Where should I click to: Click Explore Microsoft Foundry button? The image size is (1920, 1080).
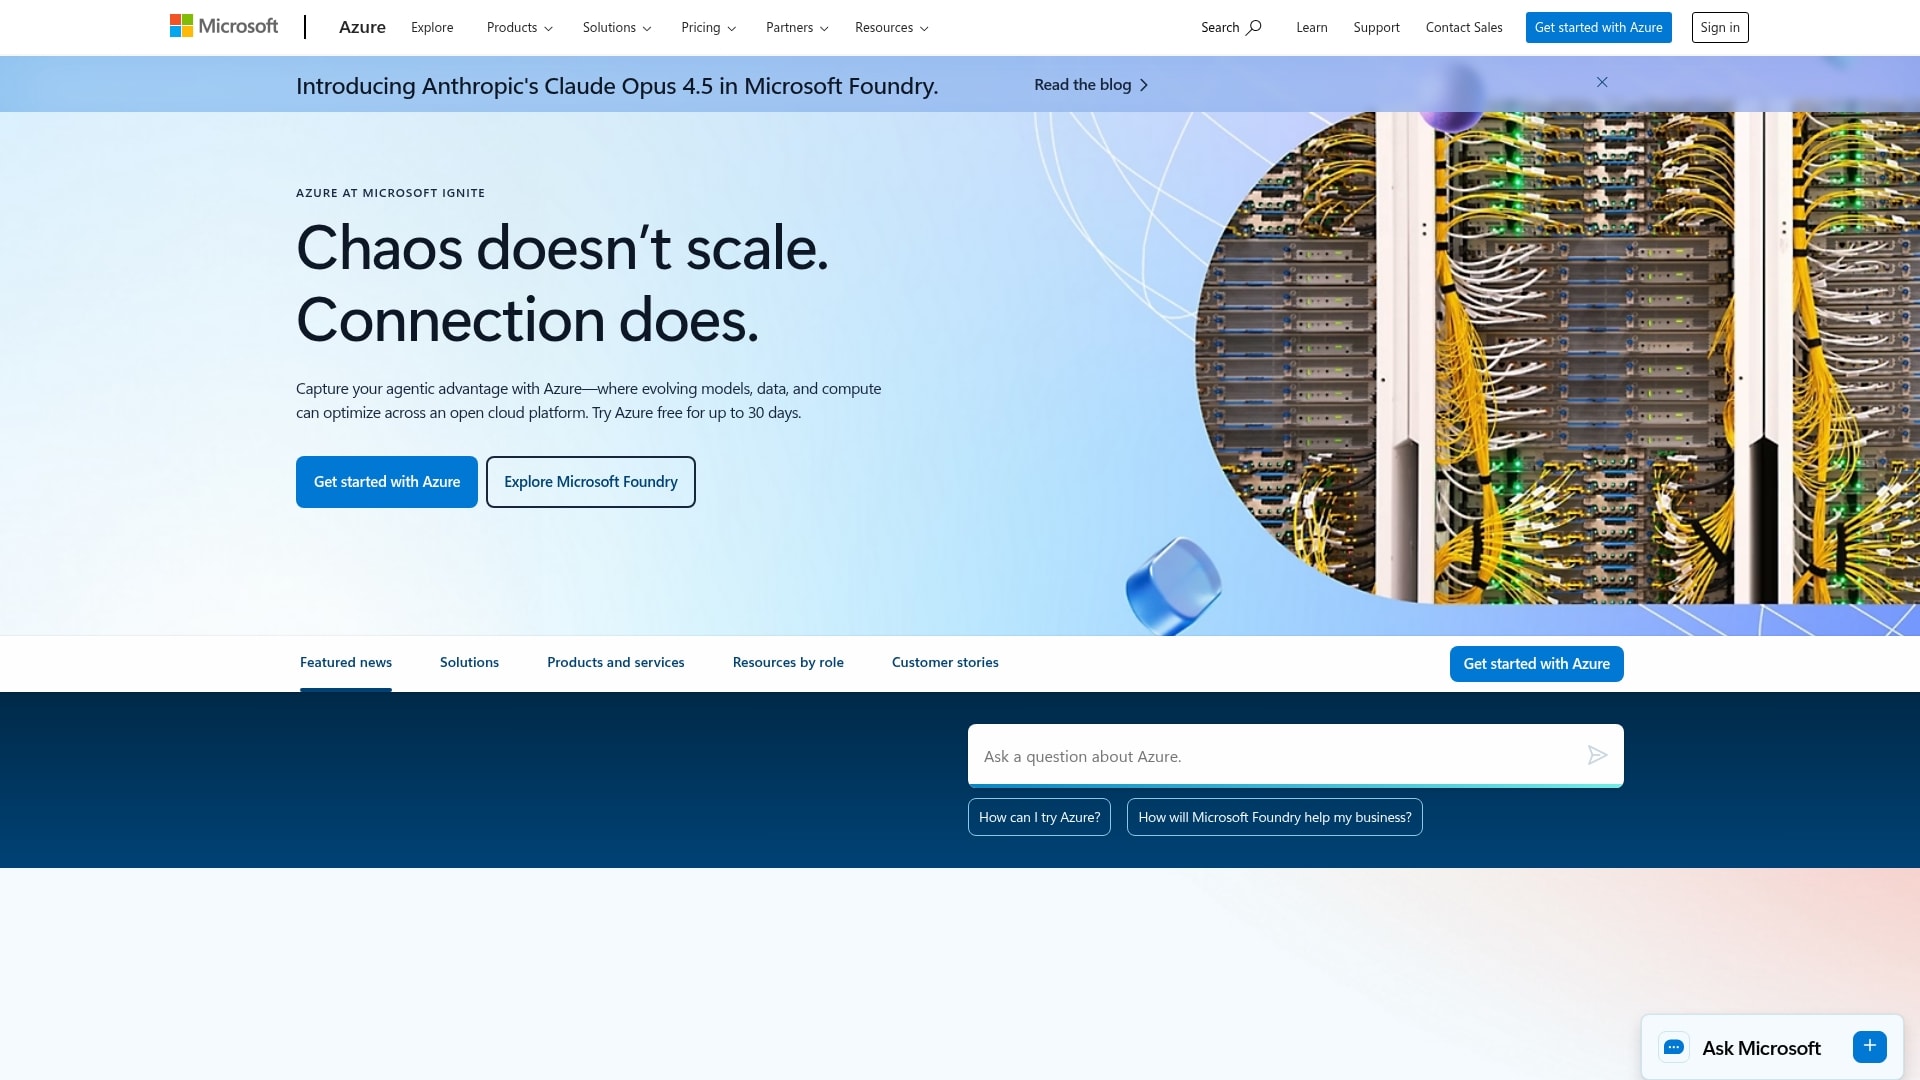(590, 482)
